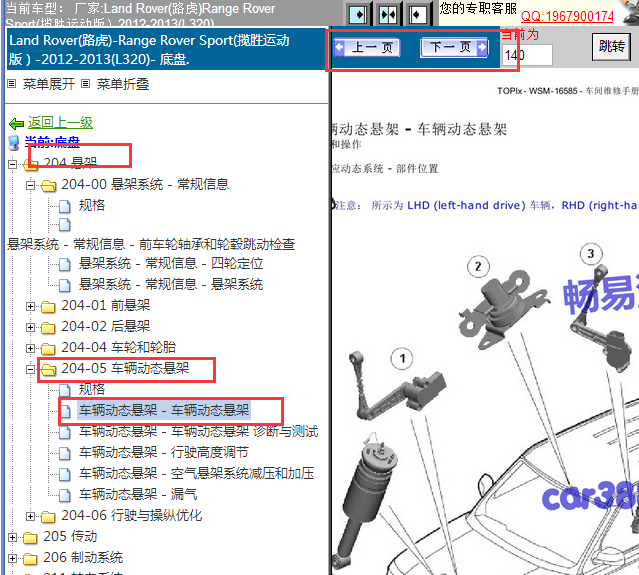Expand the 204-06 行驶与操纵优化 node
639x575 pixels.
[30, 516]
